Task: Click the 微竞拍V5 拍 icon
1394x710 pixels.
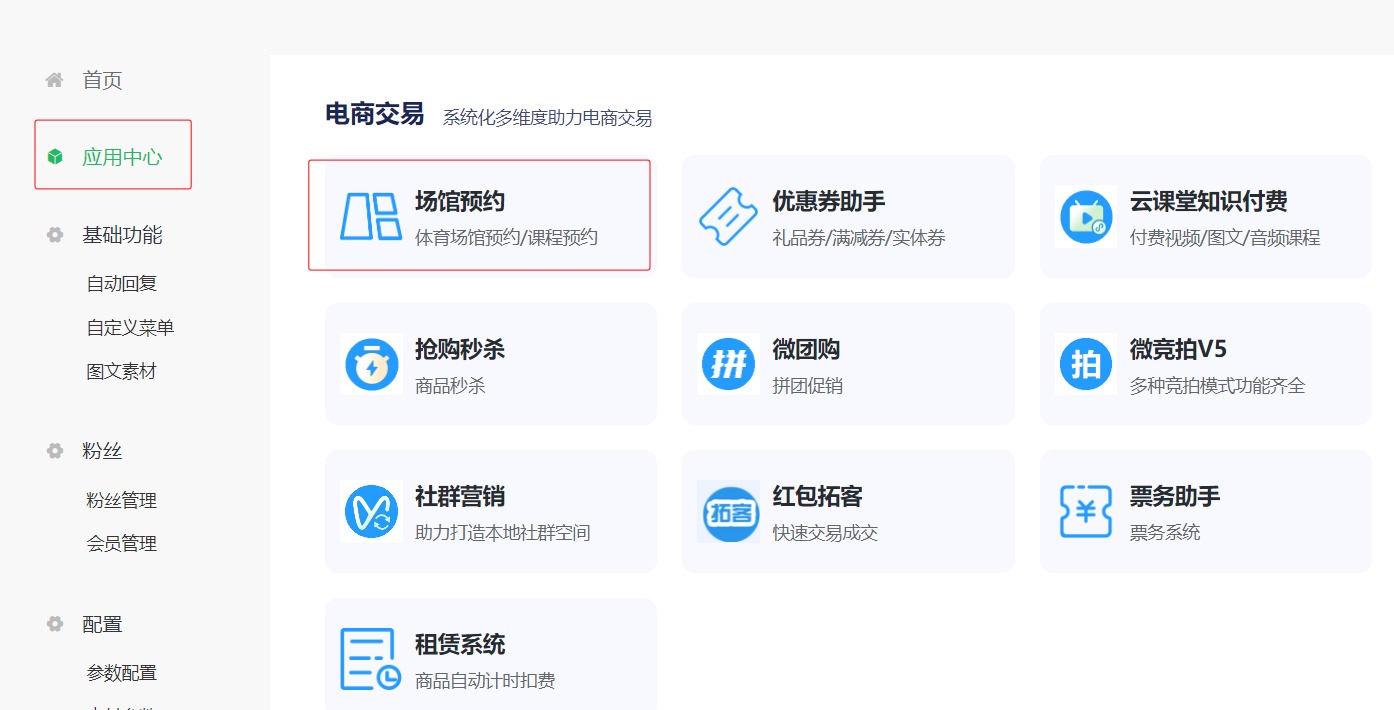Action: click(x=1086, y=364)
